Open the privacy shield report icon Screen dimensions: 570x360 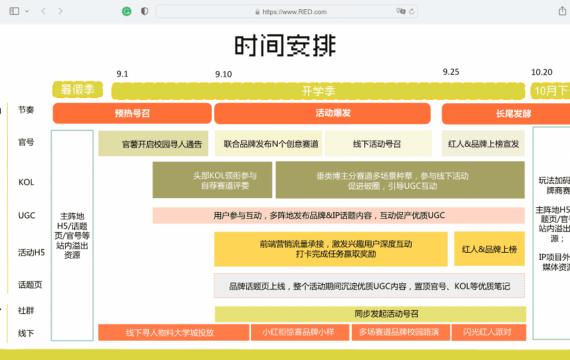coord(144,11)
